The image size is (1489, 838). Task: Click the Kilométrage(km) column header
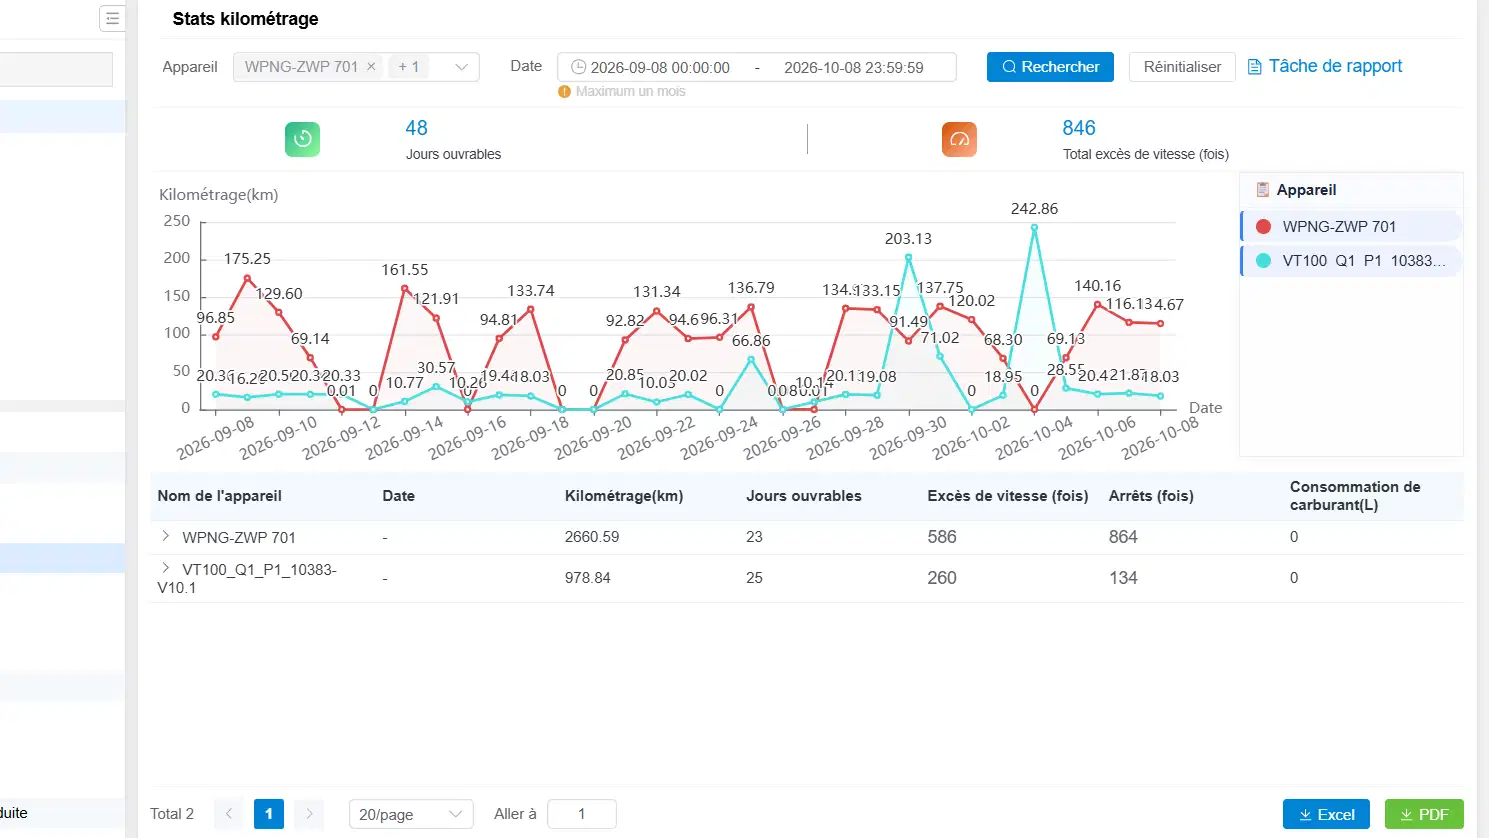[624, 496]
